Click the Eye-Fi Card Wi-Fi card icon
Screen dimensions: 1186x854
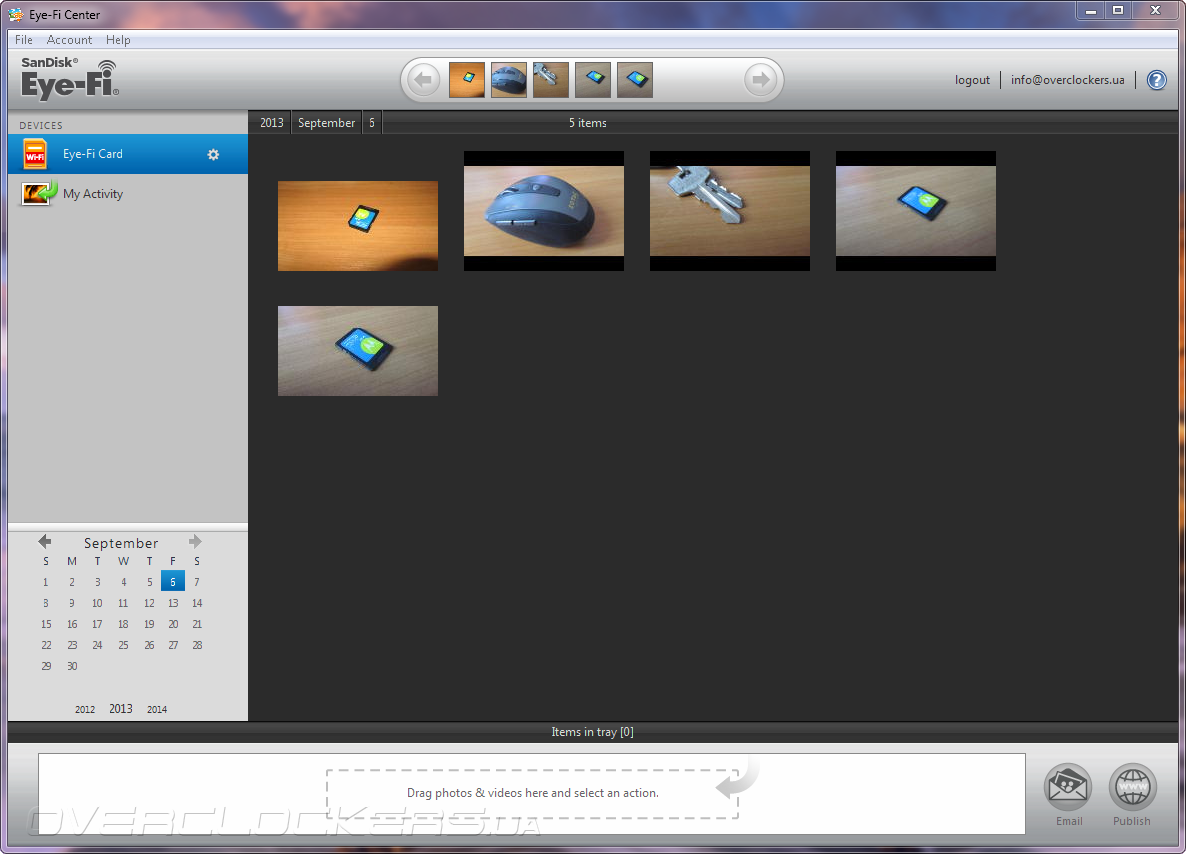pyautogui.click(x=35, y=154)
